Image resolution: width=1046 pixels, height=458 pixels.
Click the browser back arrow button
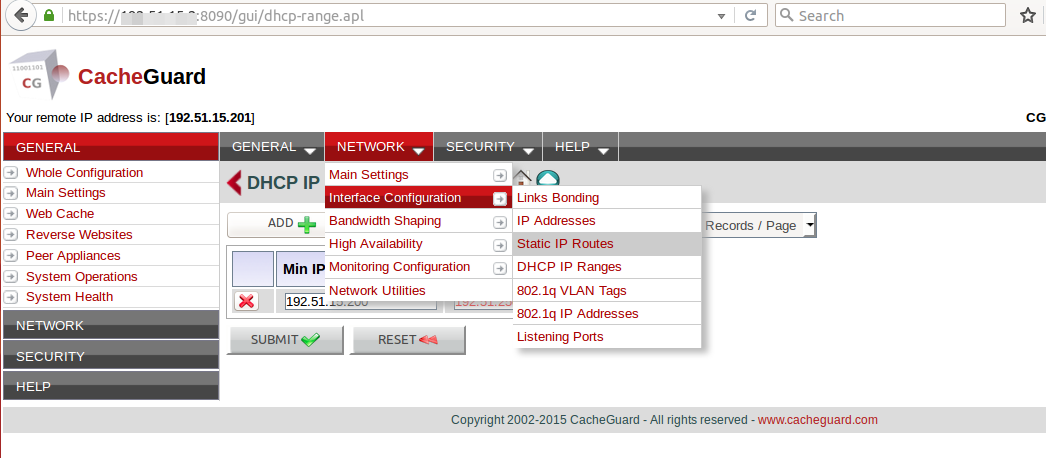21,15
